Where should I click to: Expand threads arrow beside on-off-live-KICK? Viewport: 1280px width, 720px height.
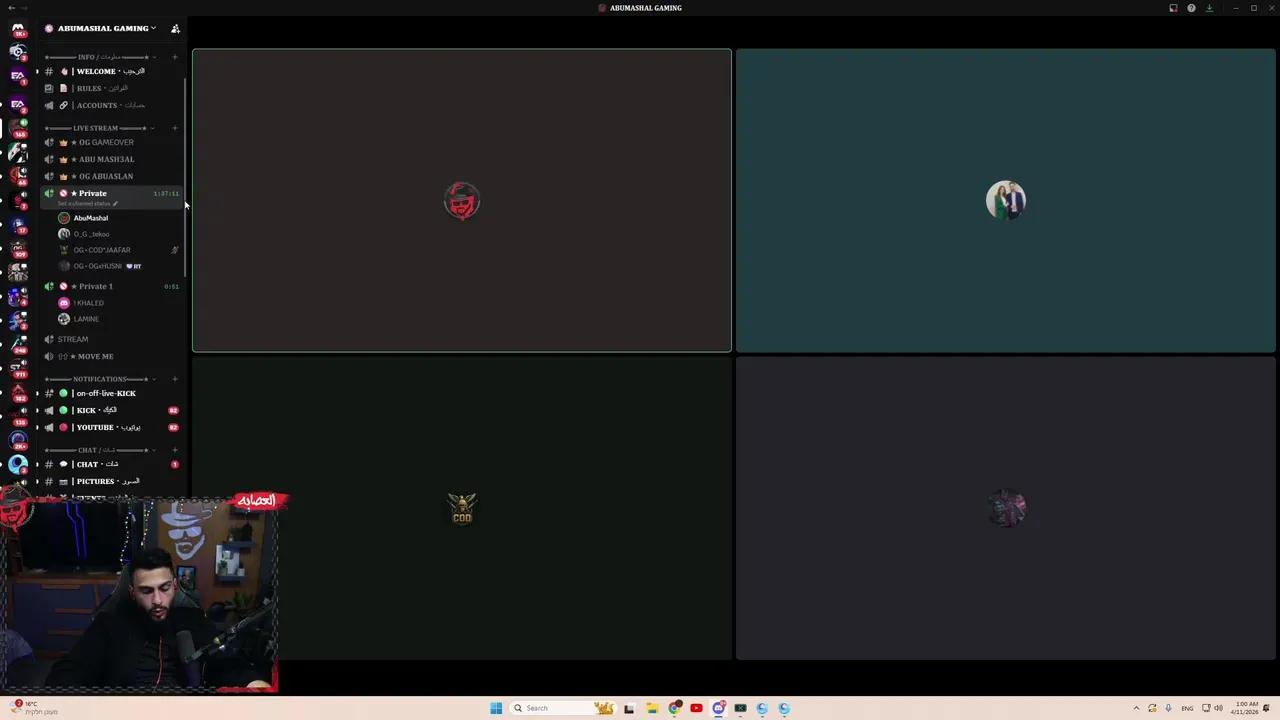(x=37, y=393)
